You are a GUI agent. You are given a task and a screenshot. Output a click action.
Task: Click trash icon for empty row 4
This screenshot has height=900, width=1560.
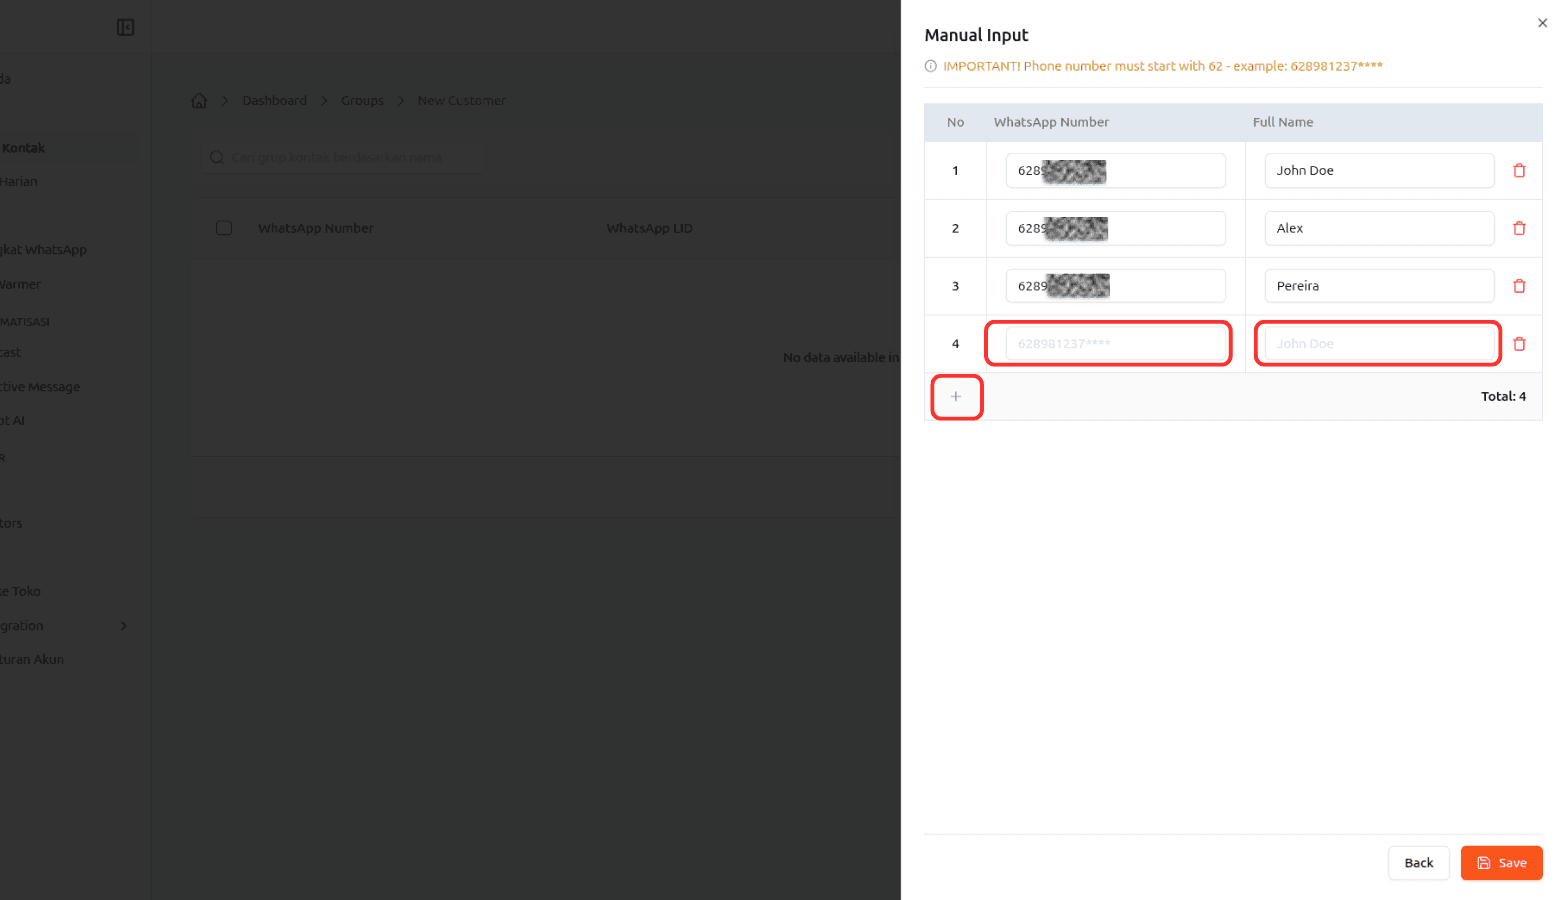pos(1519,344)
